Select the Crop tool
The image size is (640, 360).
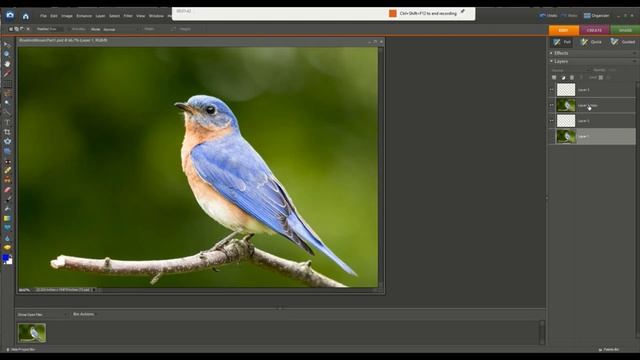point(7,132)
